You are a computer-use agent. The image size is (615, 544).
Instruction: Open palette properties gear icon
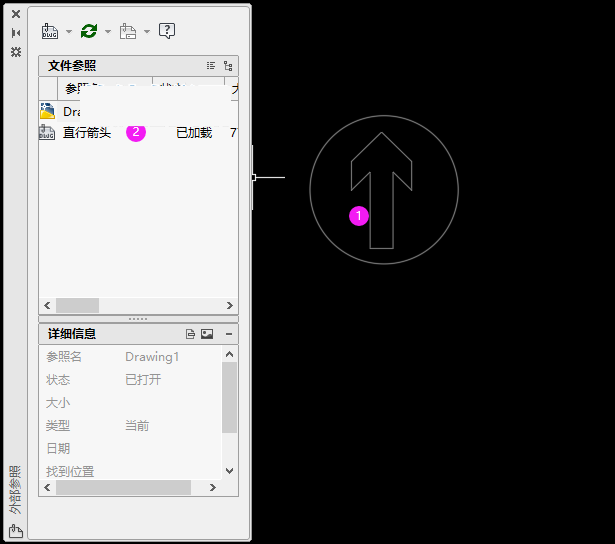[16, 52]
